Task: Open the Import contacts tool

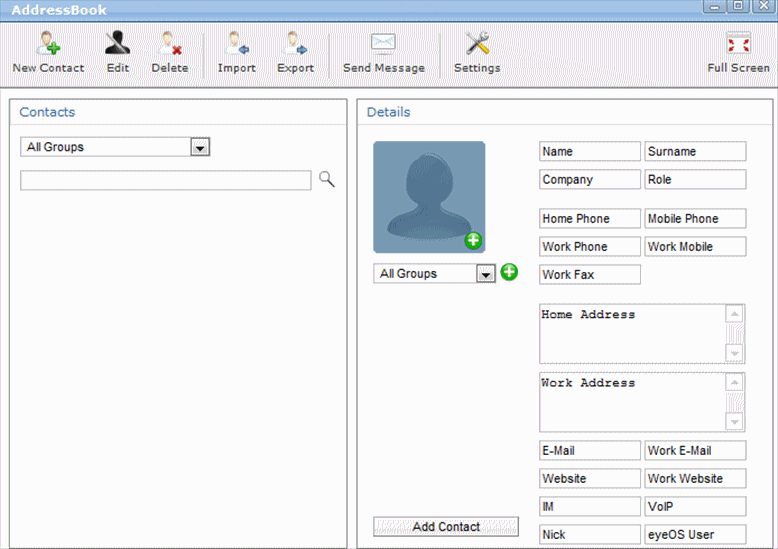Action: click(x=237, y=45)
